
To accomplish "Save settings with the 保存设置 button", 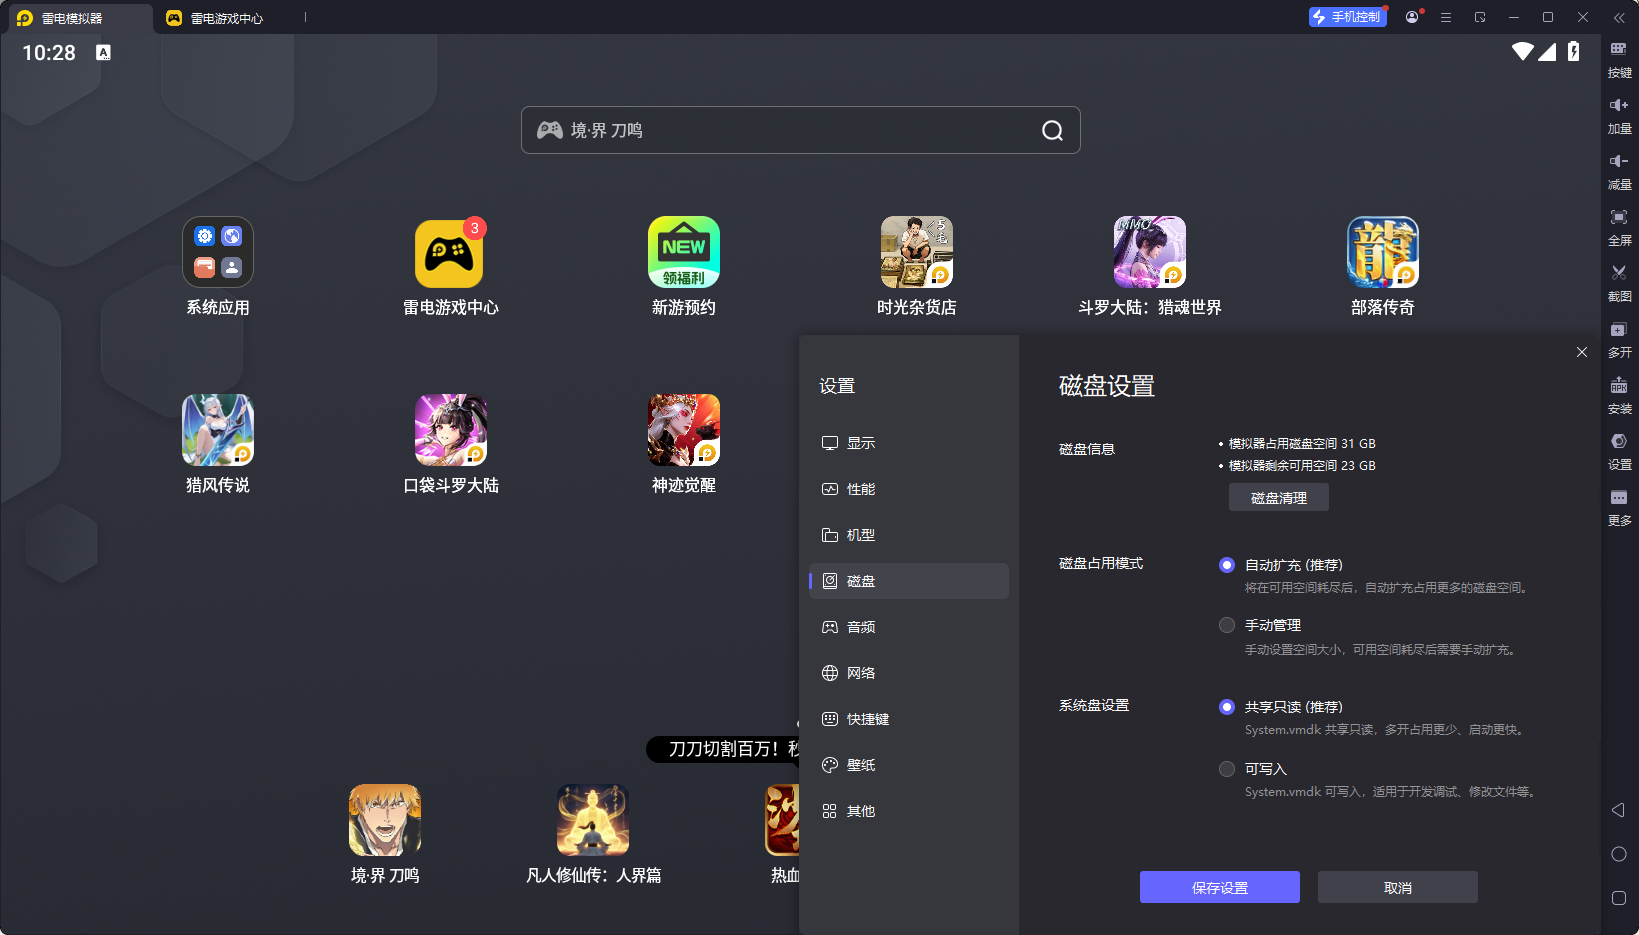I will 1219,887.
